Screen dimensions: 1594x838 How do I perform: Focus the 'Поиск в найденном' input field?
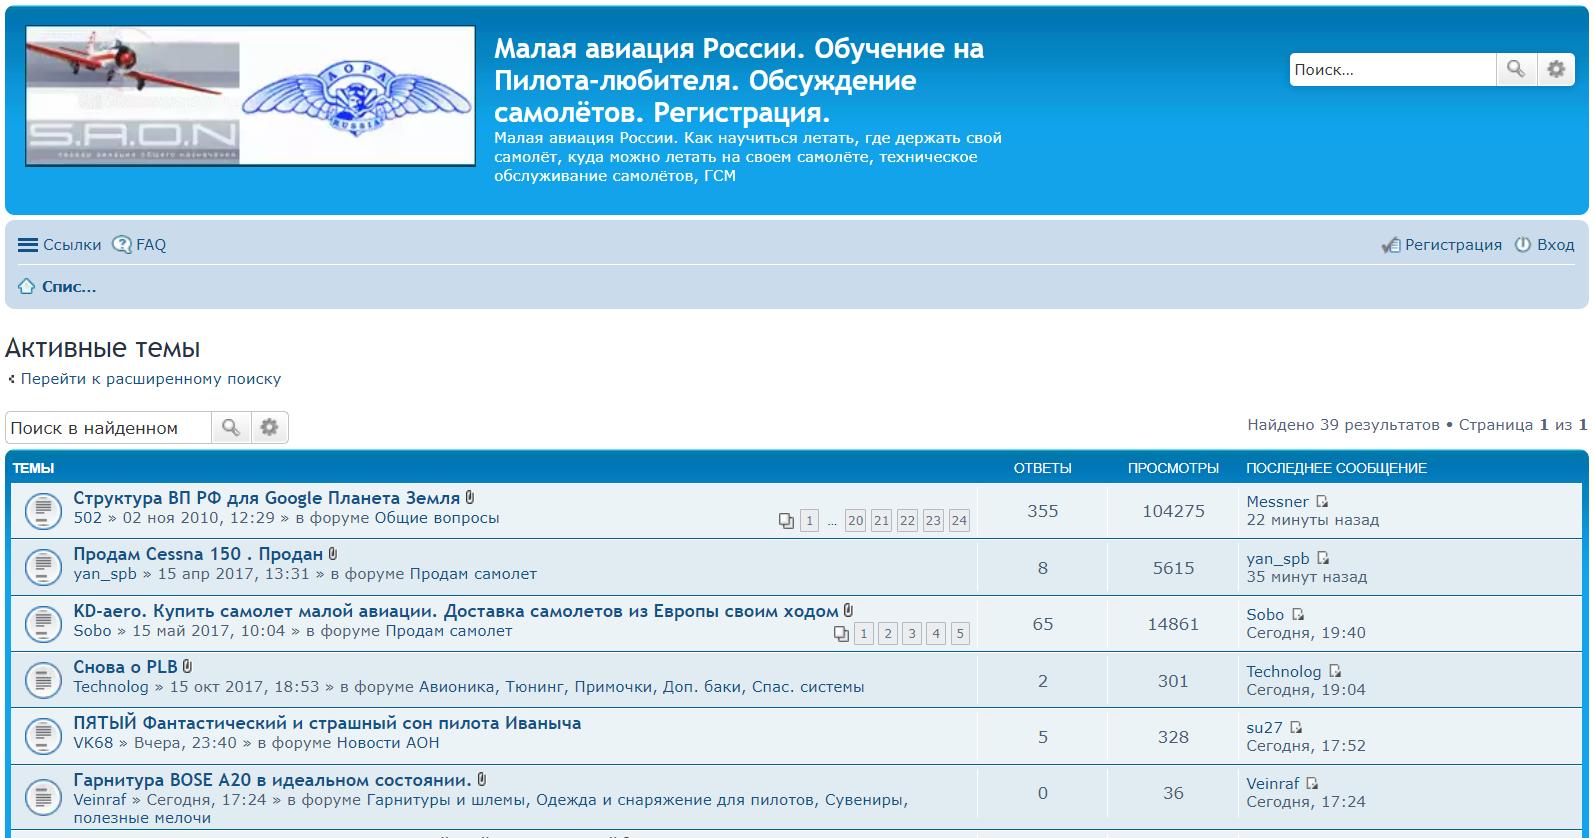(x=108, y=428)
